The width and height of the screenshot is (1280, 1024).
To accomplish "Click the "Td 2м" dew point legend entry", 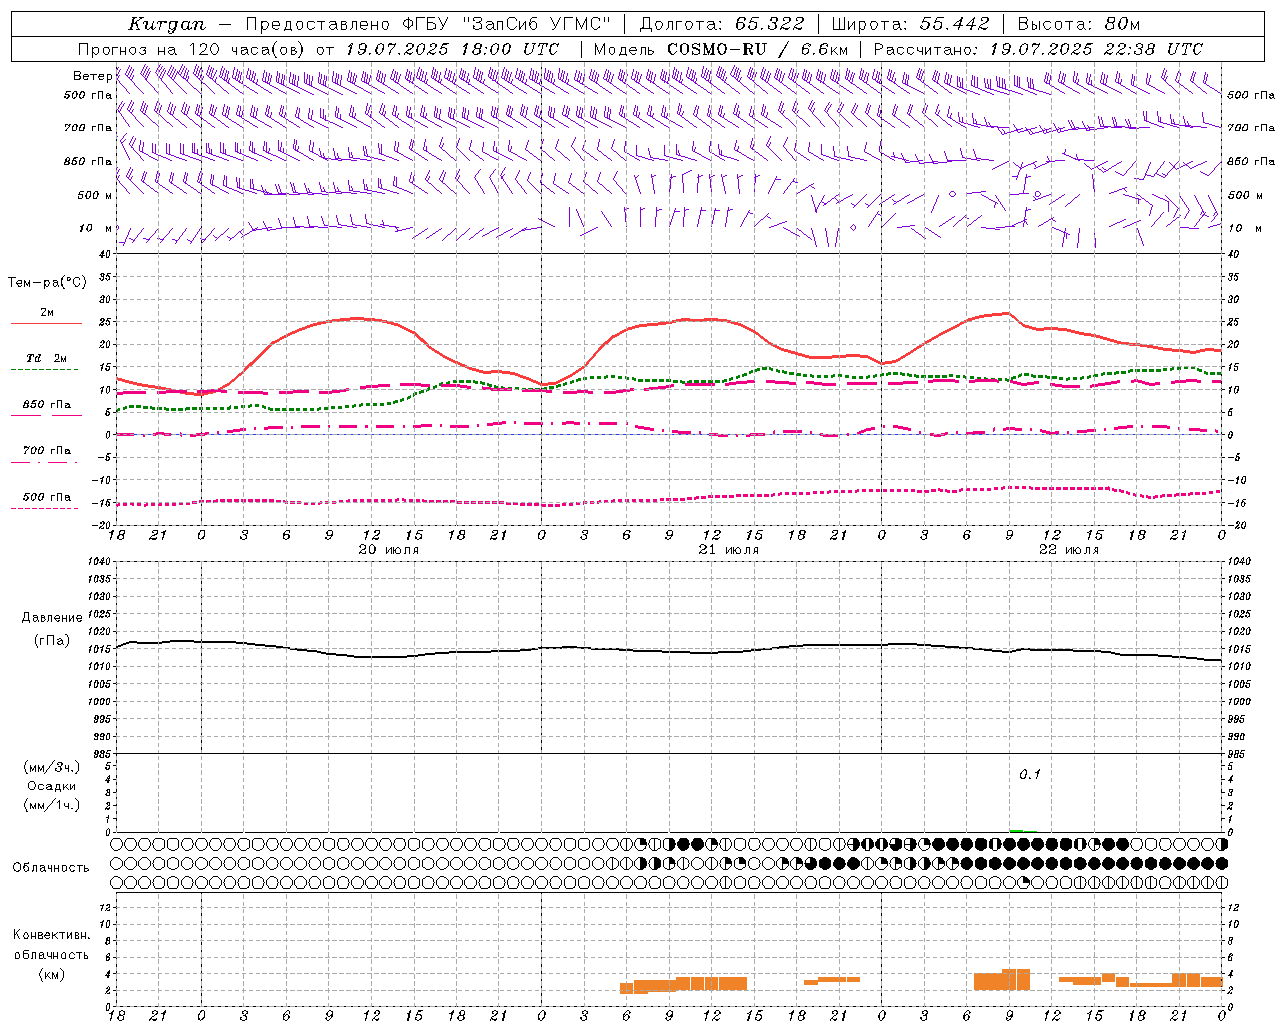I will coord(47,358).
